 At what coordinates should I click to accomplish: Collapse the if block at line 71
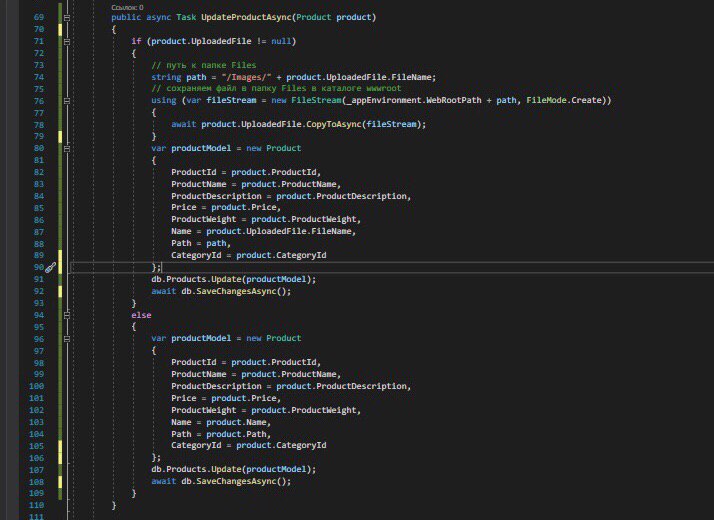click(x=67, y=41)
